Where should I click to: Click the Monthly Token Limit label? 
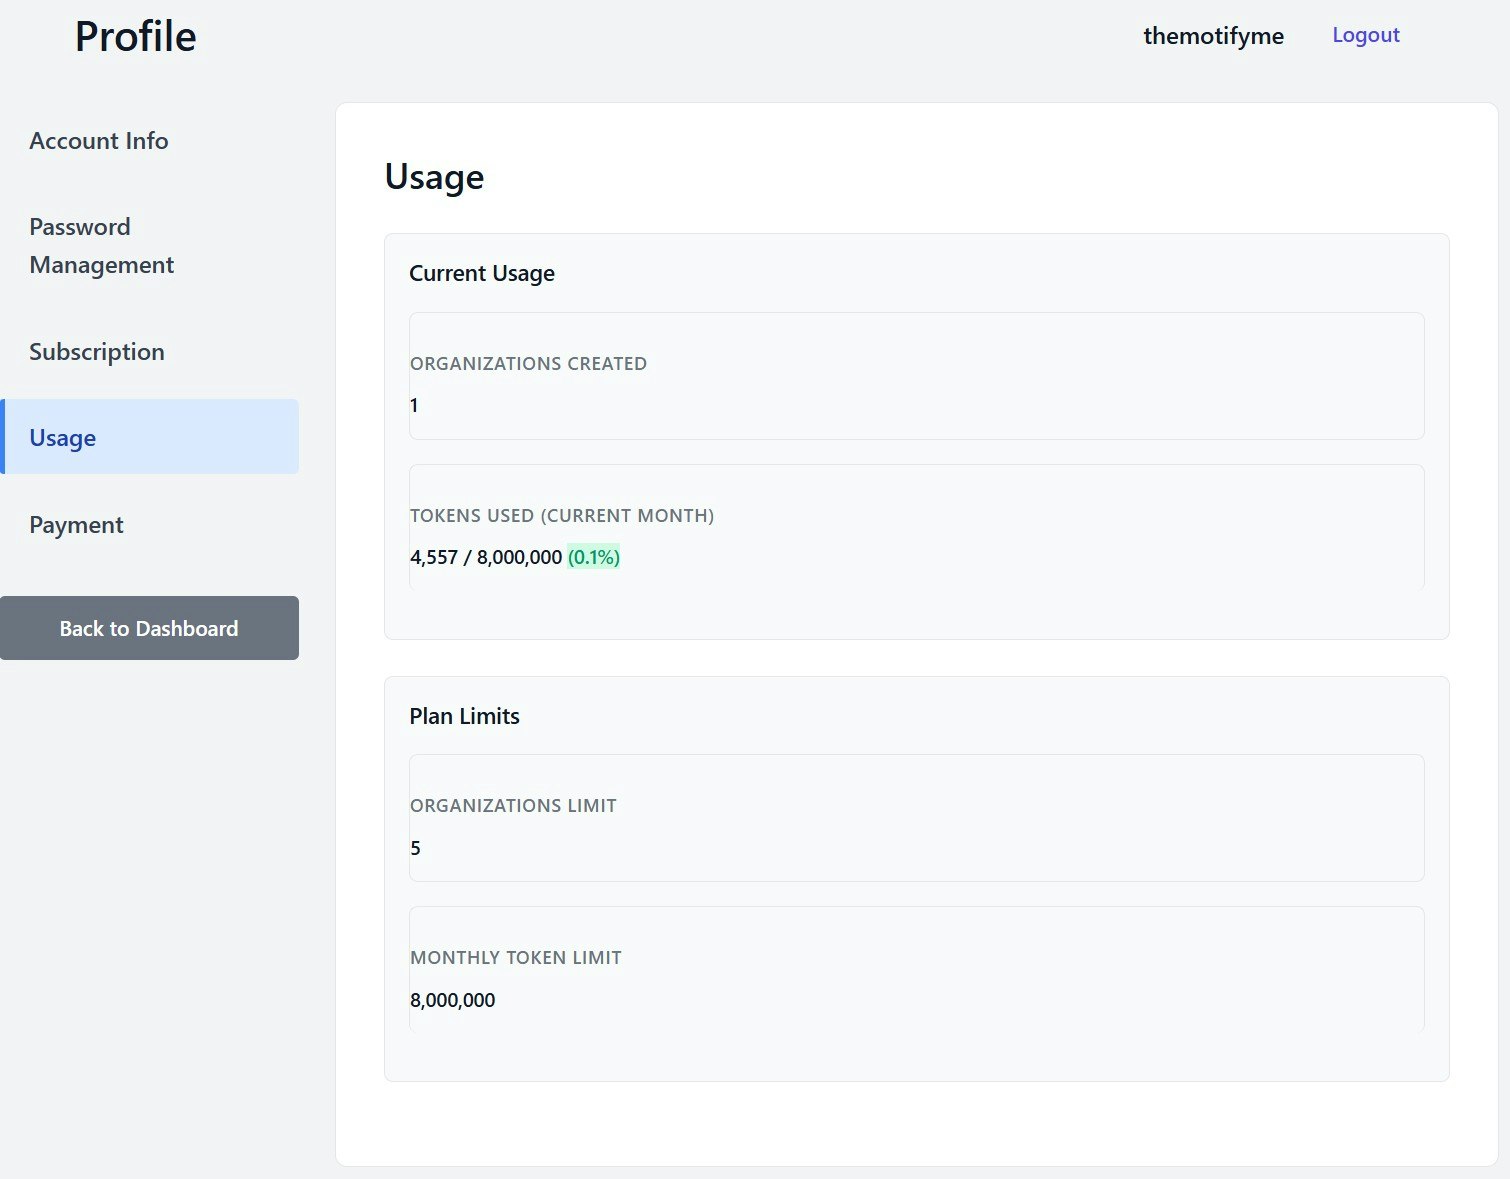[x=515, y=956]
